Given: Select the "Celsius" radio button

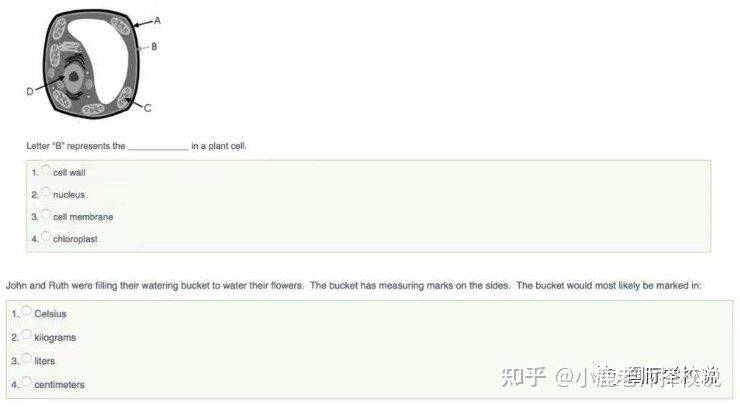Looking at the screenshot, I should click(27, 311).
